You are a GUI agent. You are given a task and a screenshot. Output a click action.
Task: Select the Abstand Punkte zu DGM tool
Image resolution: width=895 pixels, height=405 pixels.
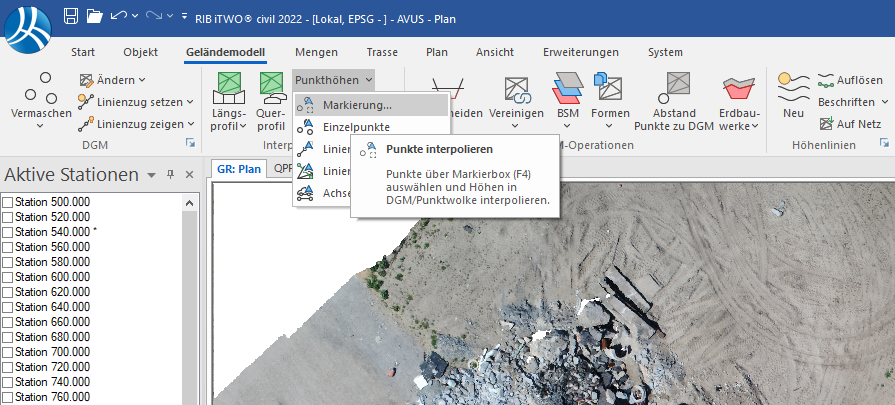(x=675, y=88)
